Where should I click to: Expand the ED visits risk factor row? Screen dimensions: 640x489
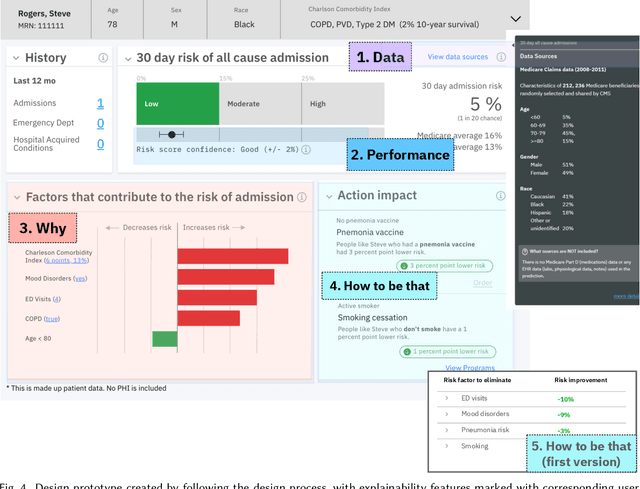coord(449,398)
